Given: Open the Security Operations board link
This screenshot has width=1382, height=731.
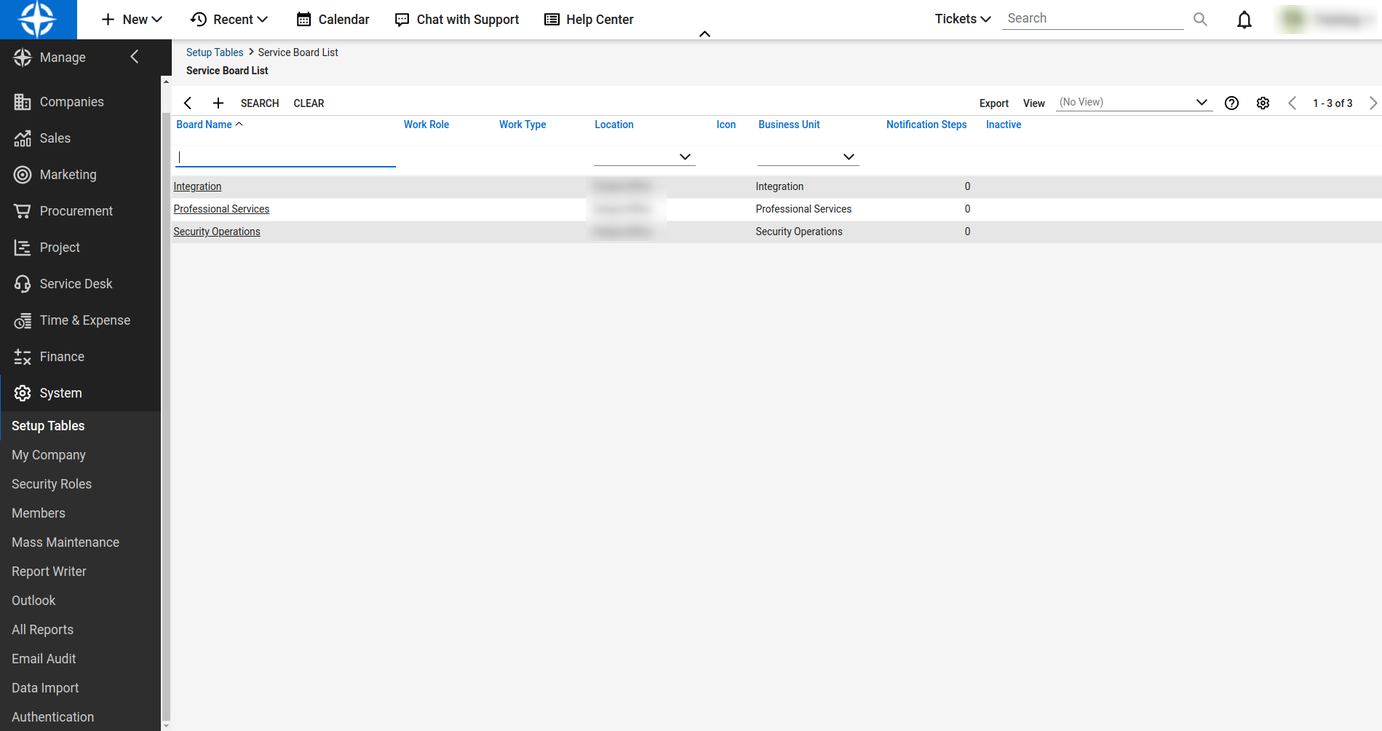Looking at the screenshot, I should tap(217, 232).
